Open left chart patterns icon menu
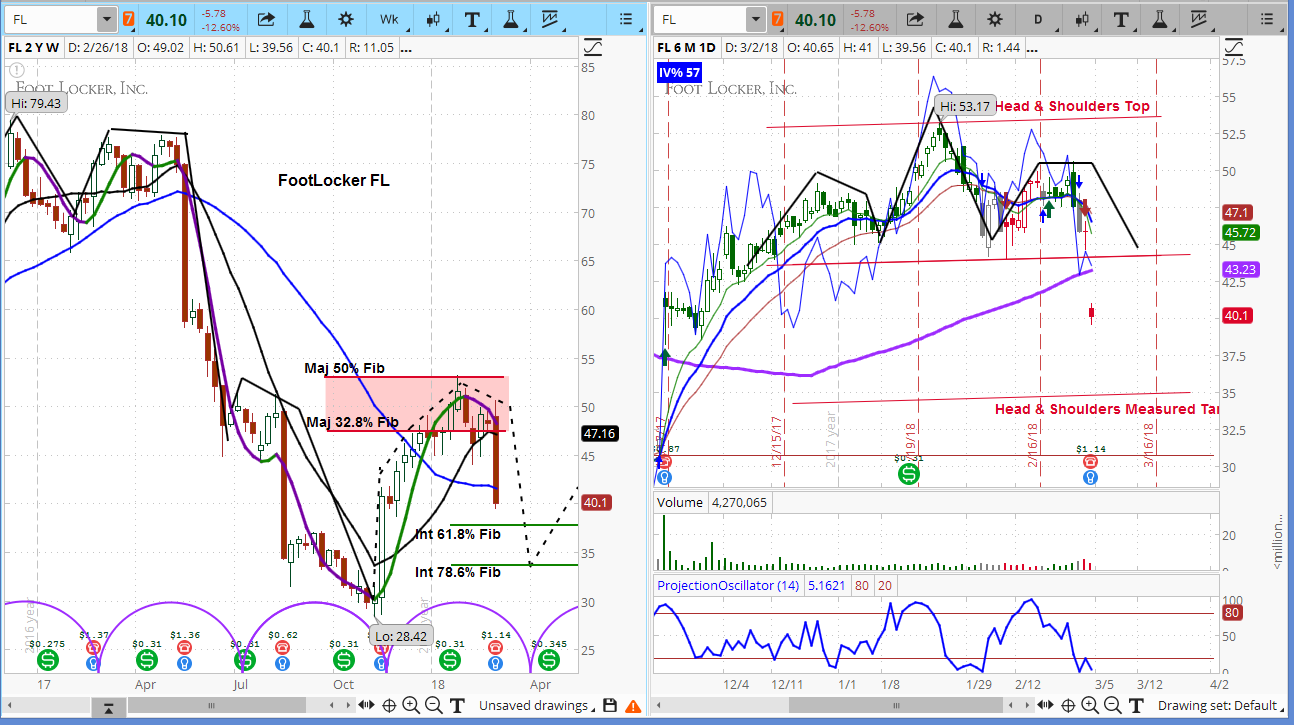 click(549, 19)
